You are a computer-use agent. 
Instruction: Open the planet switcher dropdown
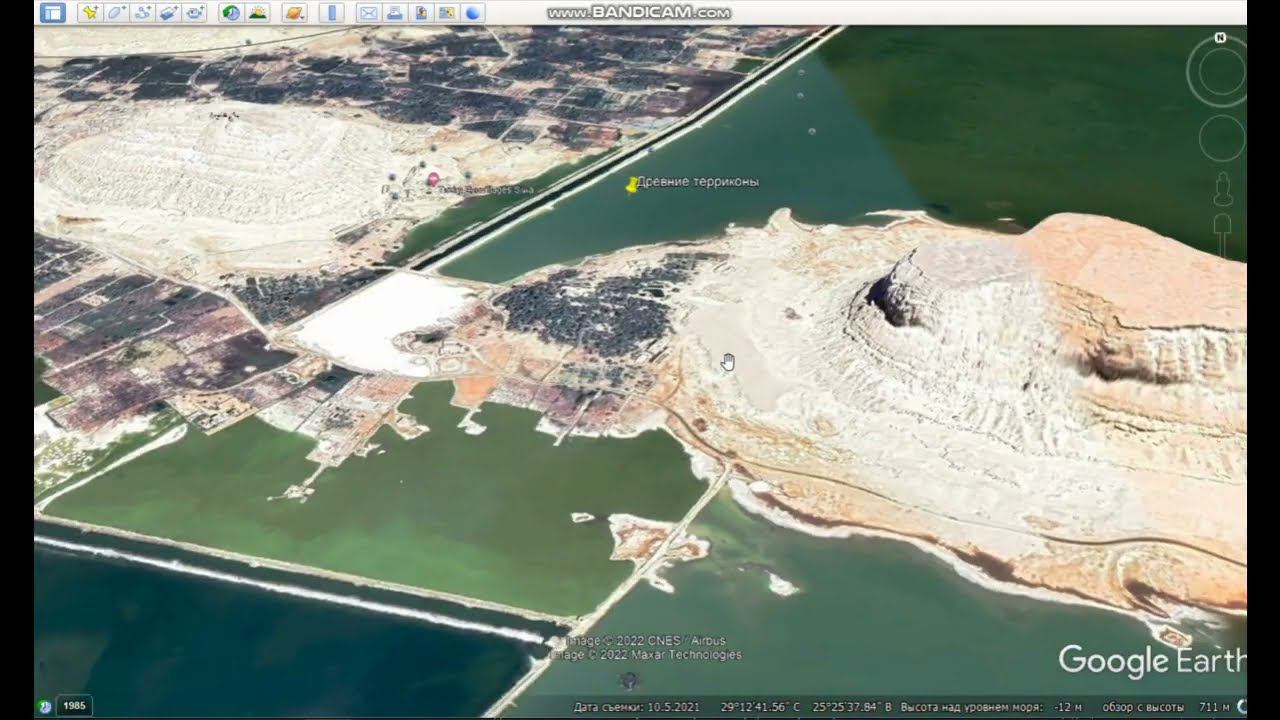[294, 13]
